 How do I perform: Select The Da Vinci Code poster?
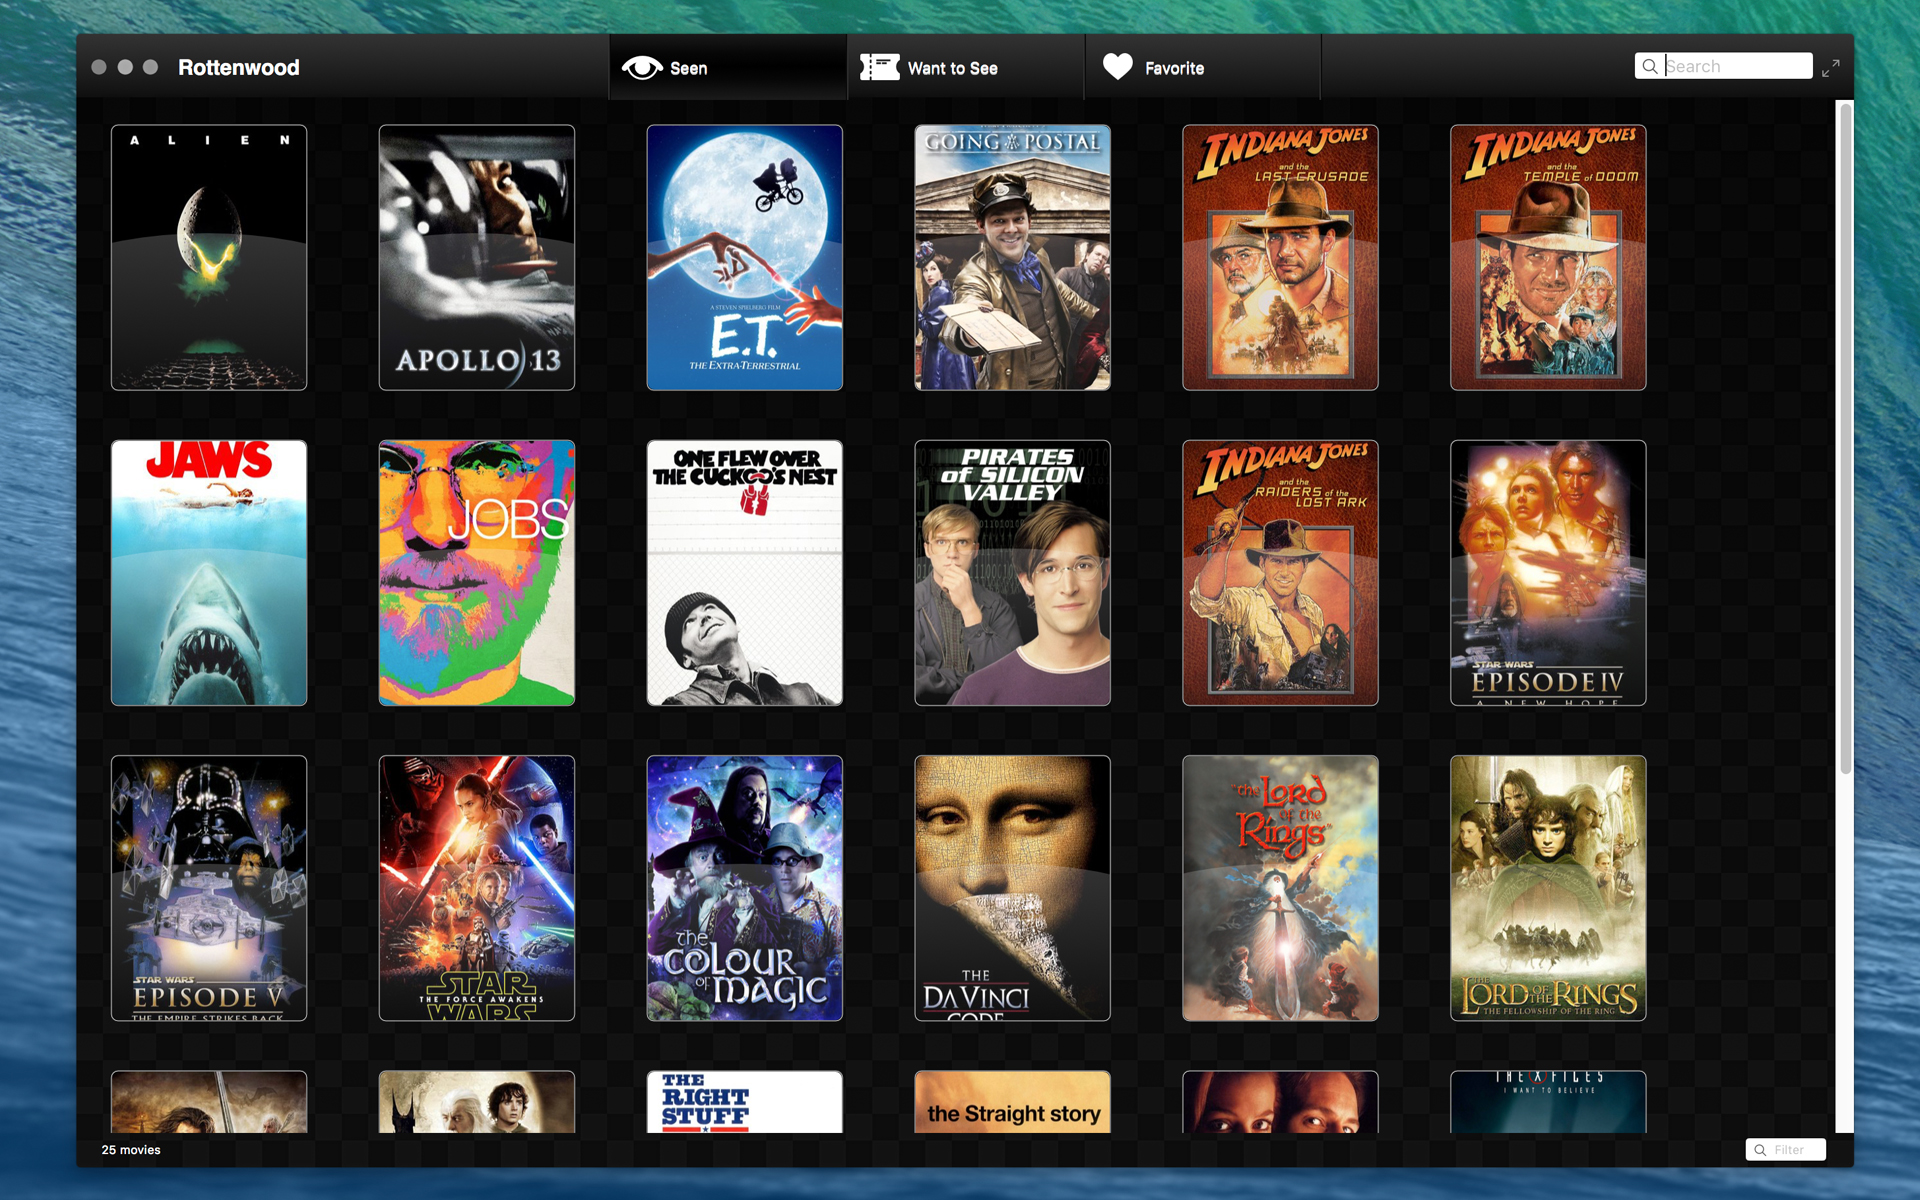[x=1013, y=888]
